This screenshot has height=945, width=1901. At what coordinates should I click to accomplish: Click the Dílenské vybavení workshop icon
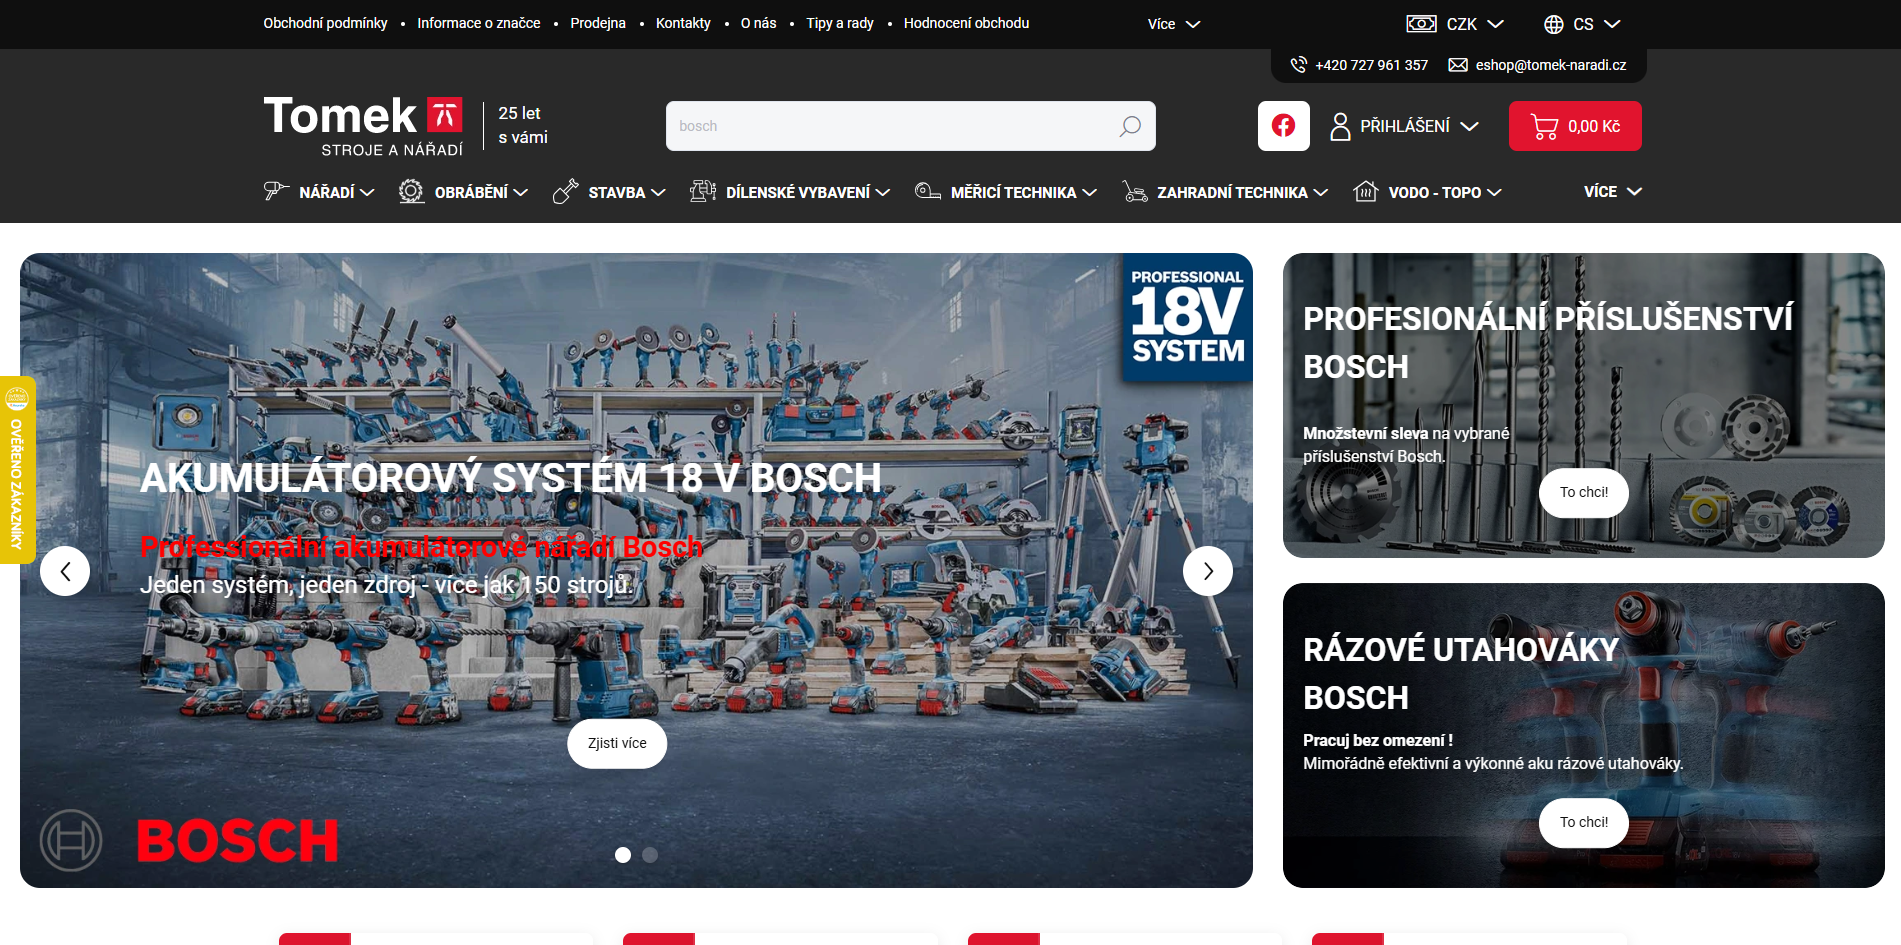(703, 191)
